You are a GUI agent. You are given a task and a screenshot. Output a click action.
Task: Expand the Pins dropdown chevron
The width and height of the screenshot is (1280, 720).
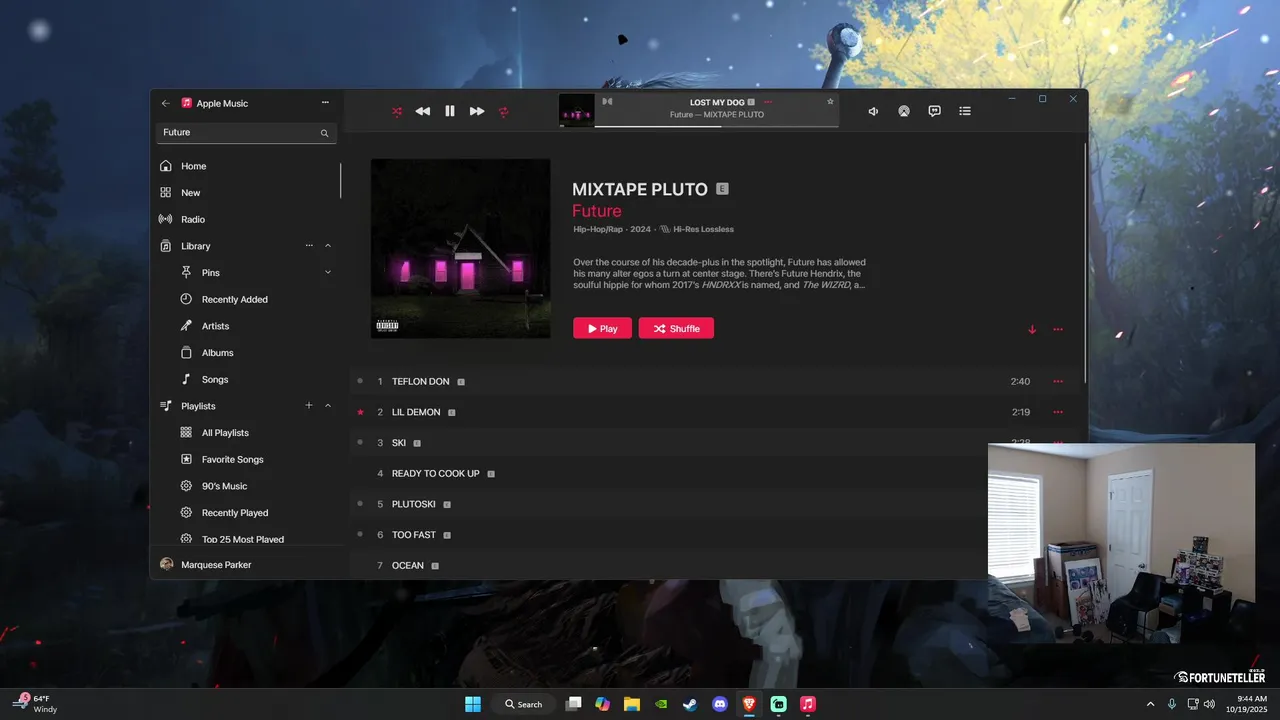point(328,272)
